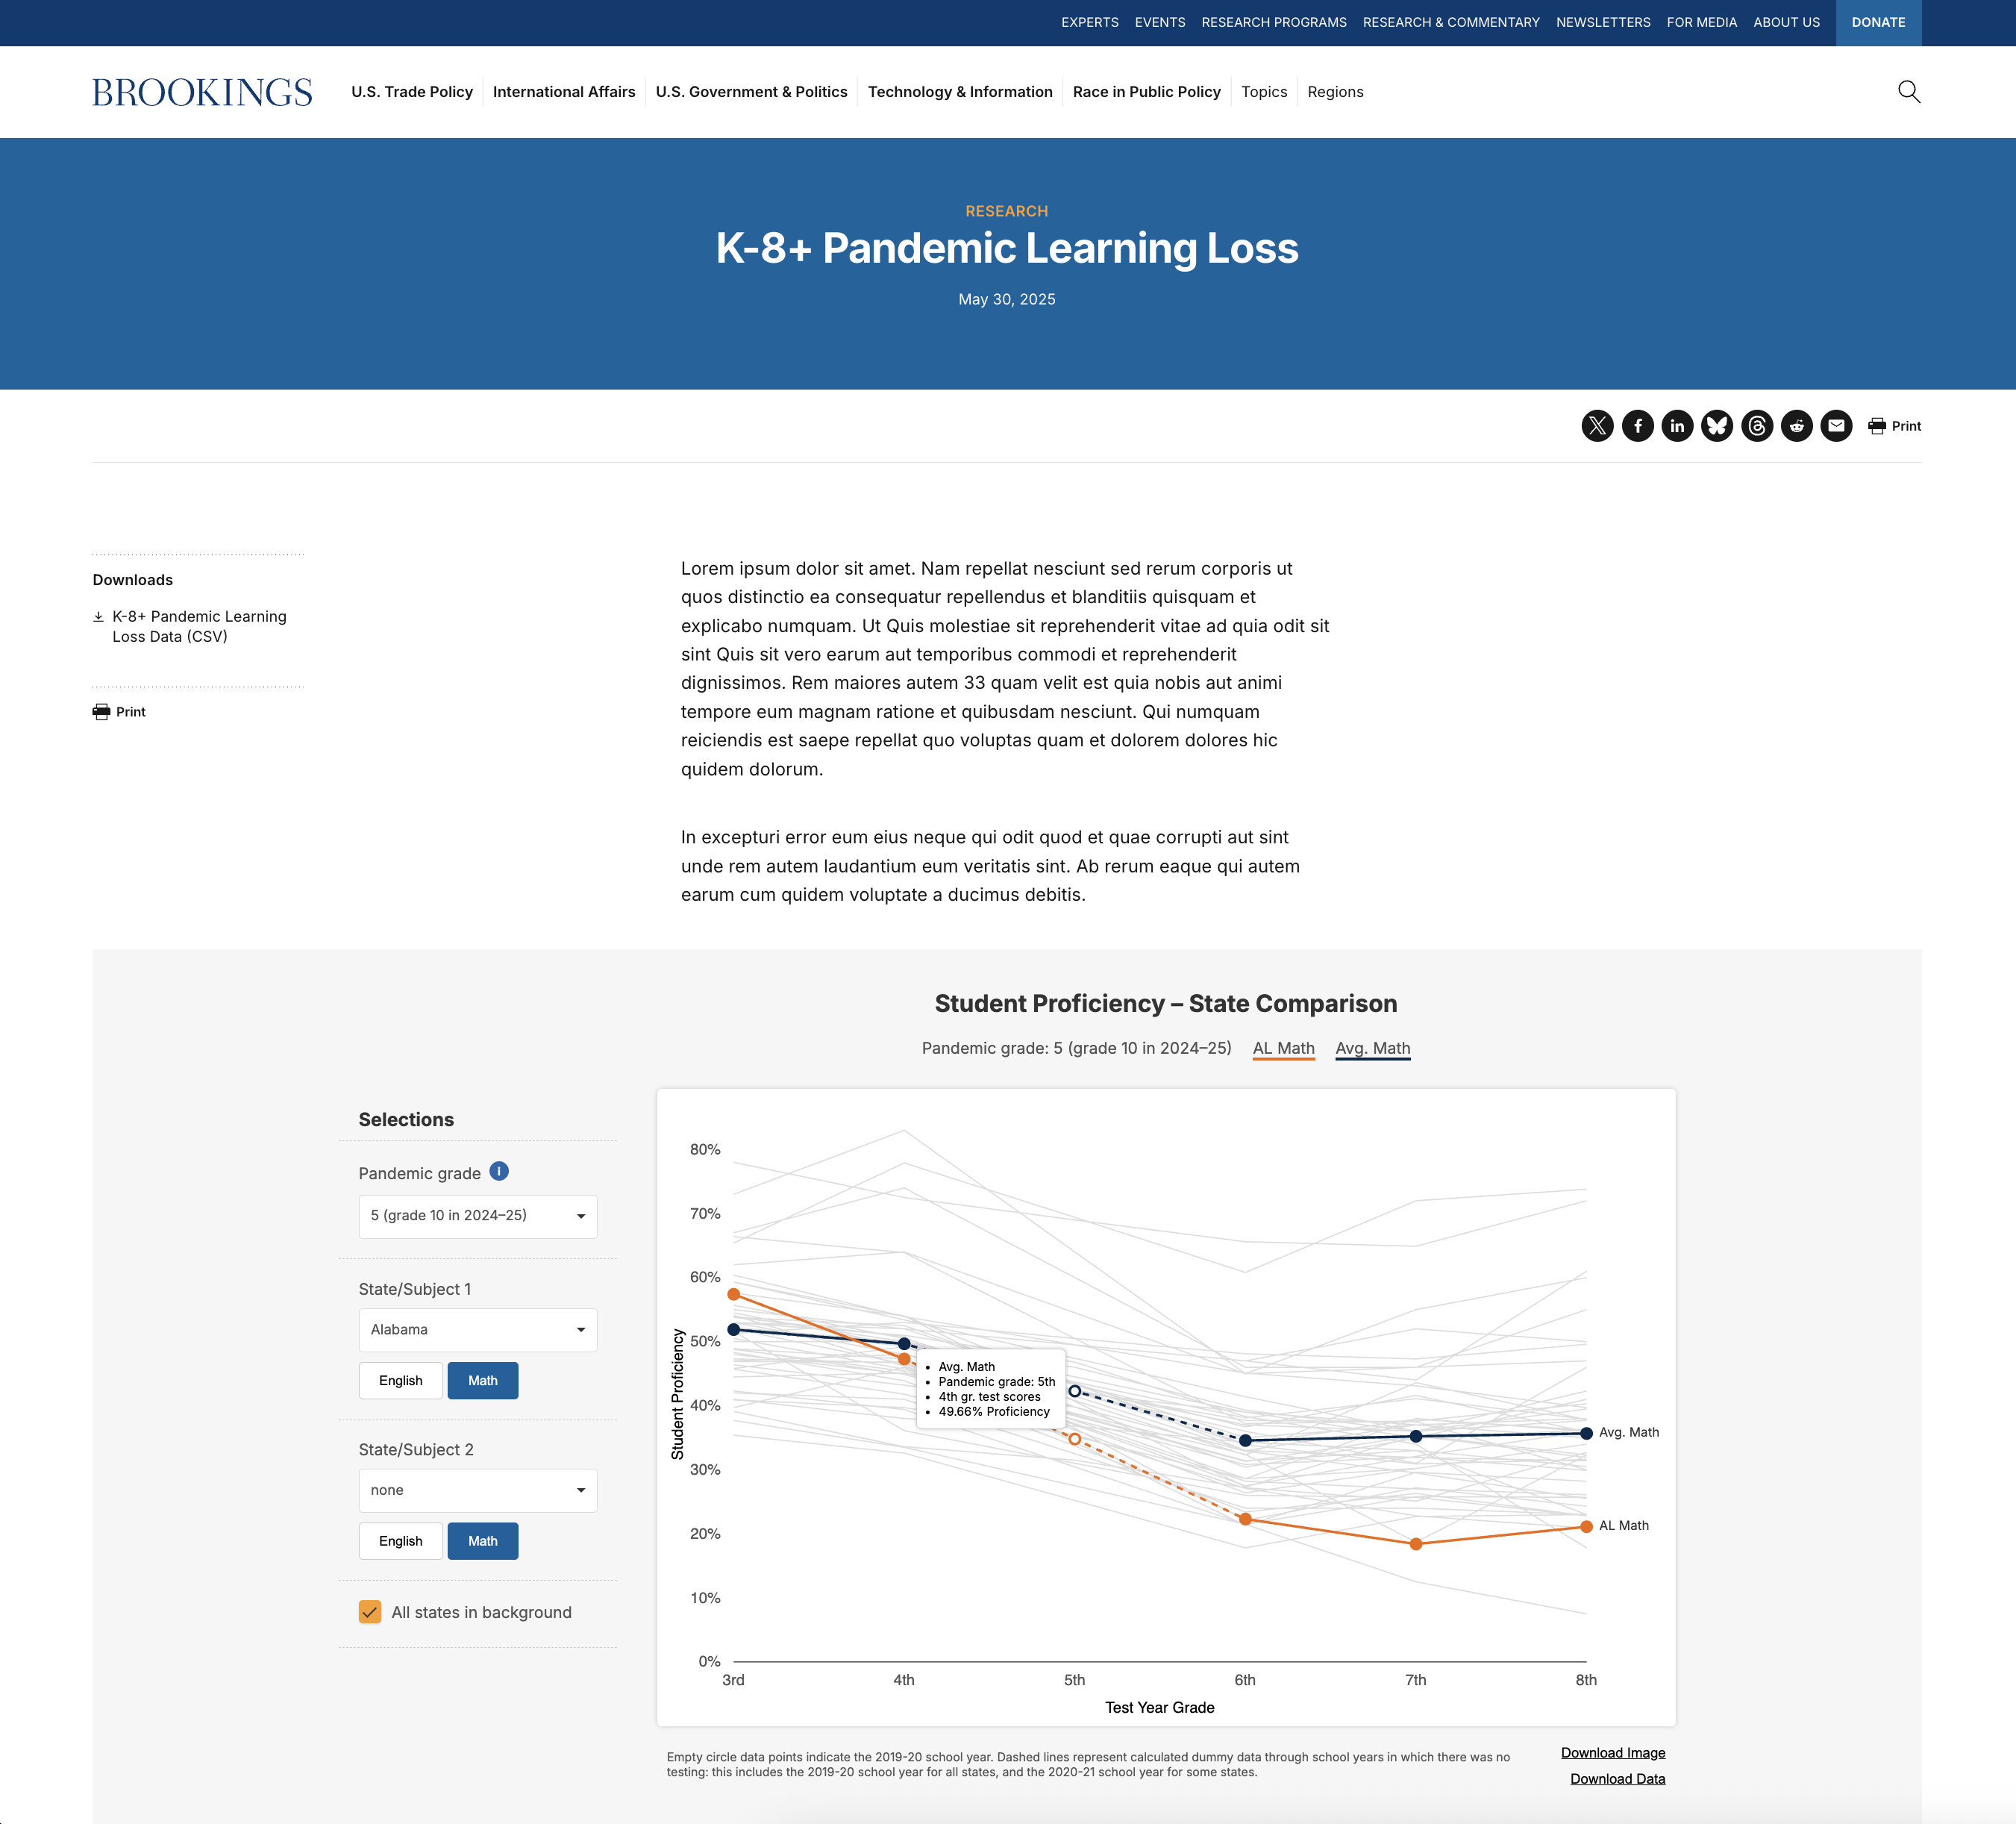Open the Topics menu item
The height and width of the screenshot is (1824, 2016).
pos(1264,92)
